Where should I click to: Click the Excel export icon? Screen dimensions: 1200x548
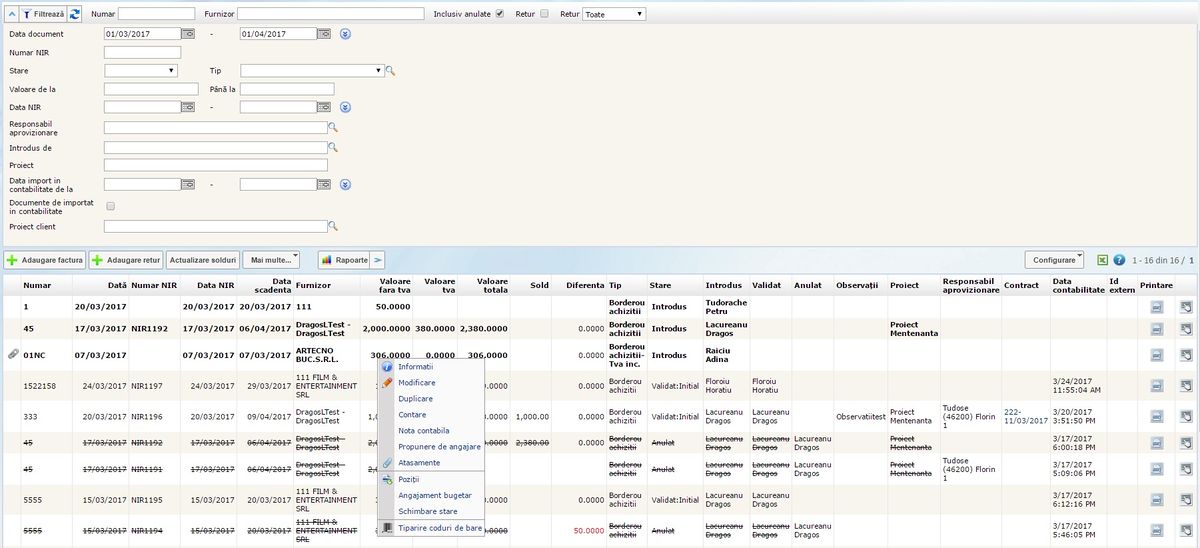(1103, 260)
